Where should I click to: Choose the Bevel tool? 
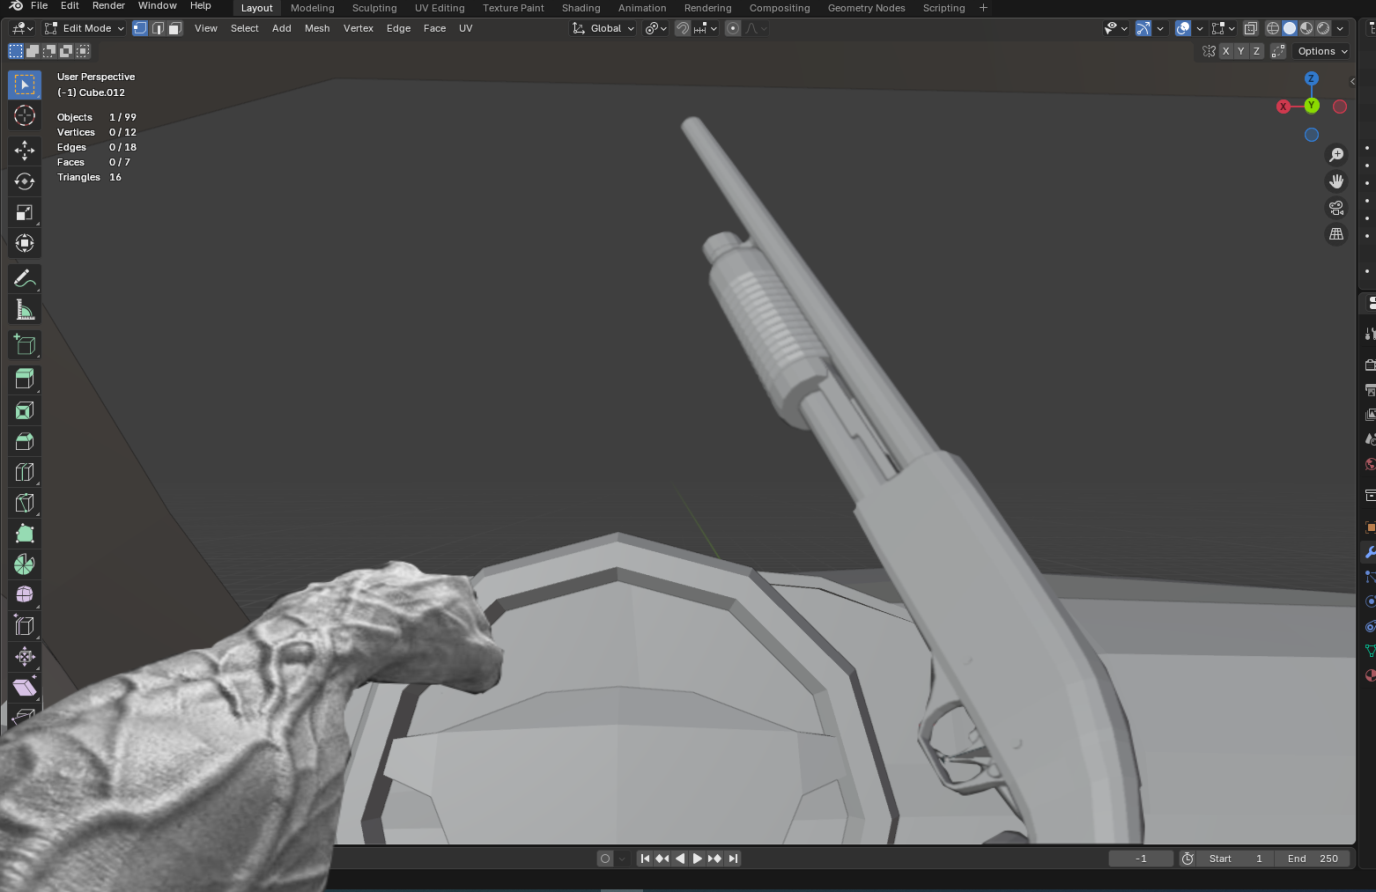[25, 441]
